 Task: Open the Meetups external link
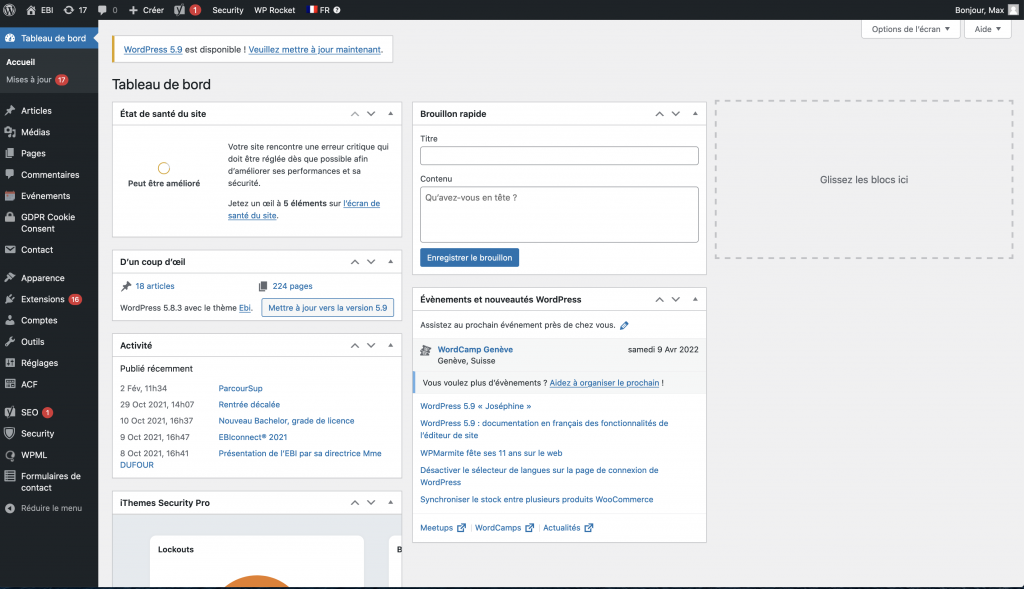[443, 528]
